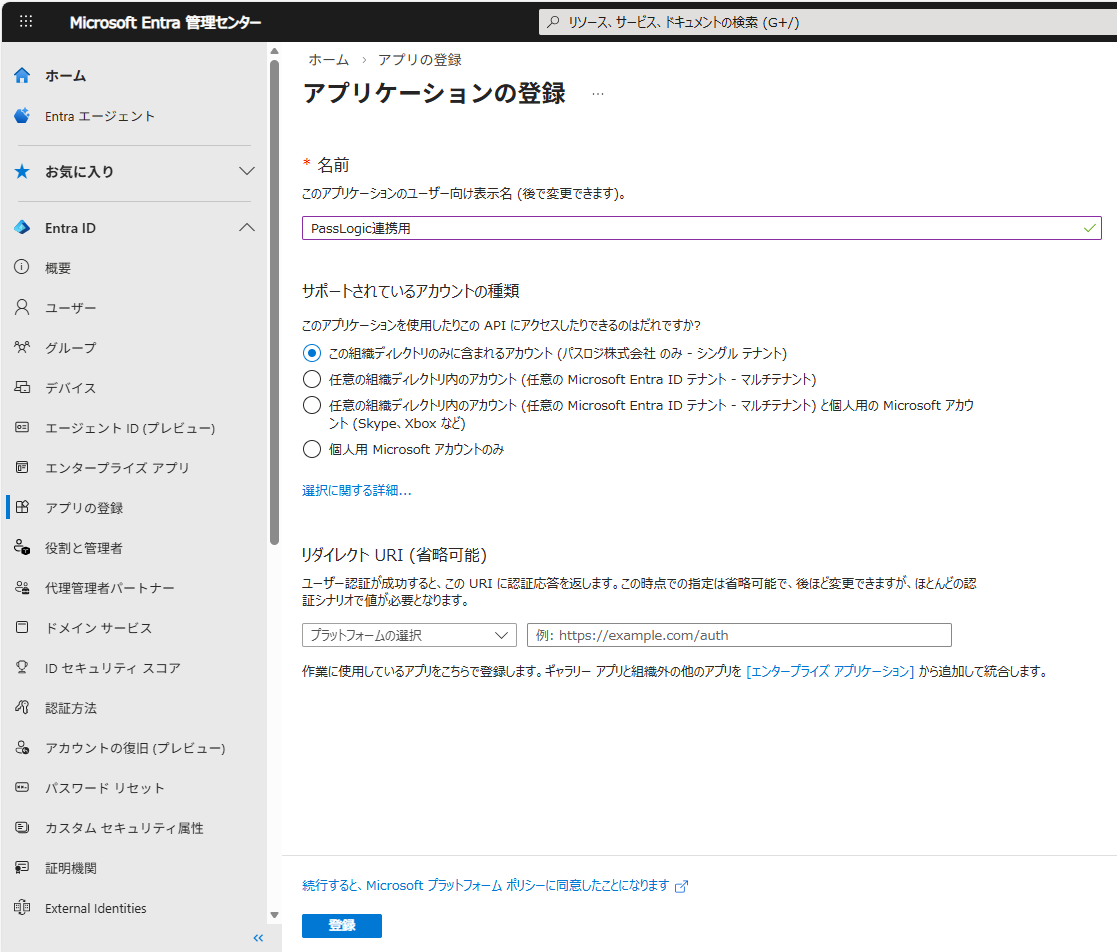Click the ユーザー person icon
Viewport: 1117px width, 952px height.
(x=22, y=307)
